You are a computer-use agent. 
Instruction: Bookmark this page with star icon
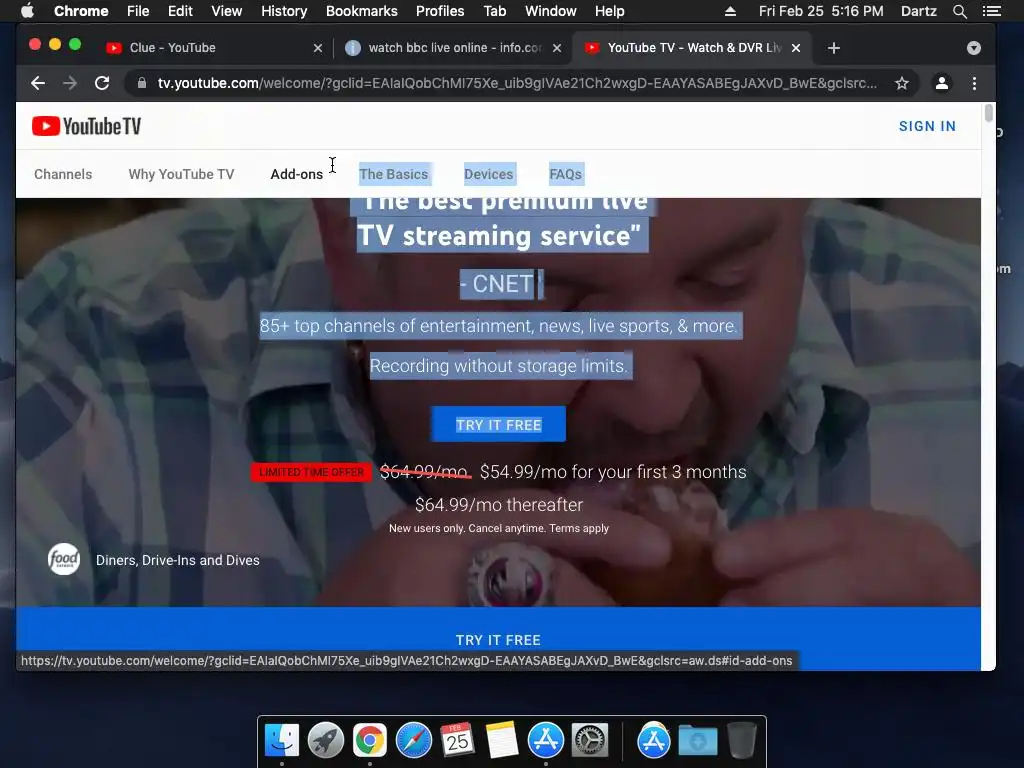tap(902, 83)
